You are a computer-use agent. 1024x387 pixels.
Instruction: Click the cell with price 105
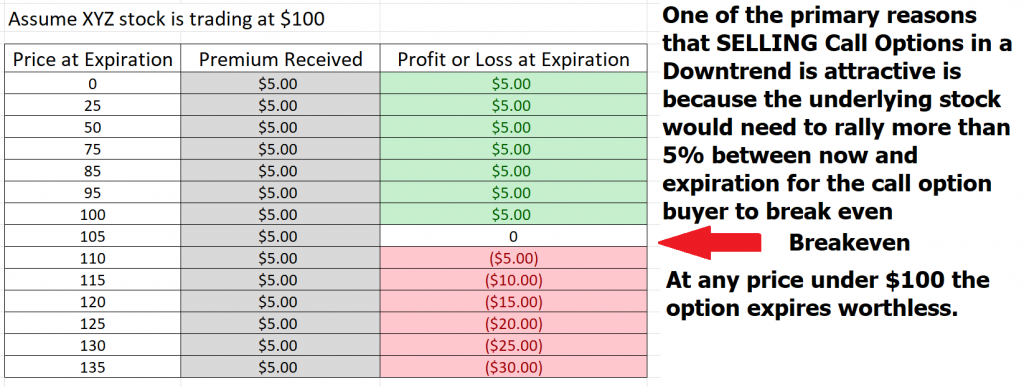[93, 236]
